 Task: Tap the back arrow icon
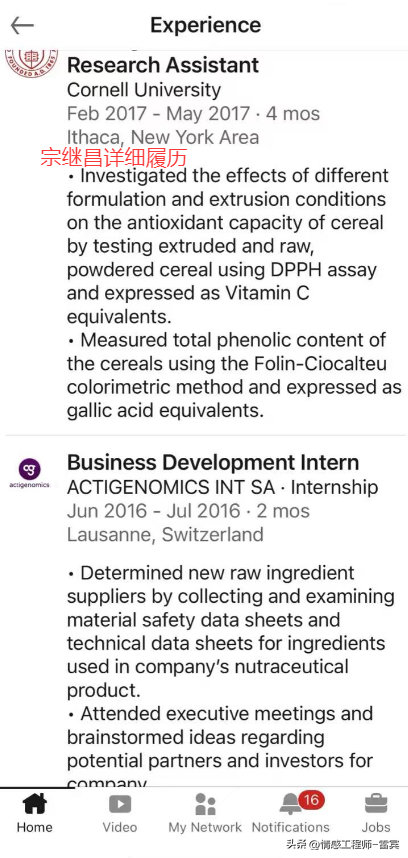tap(22, 25)
